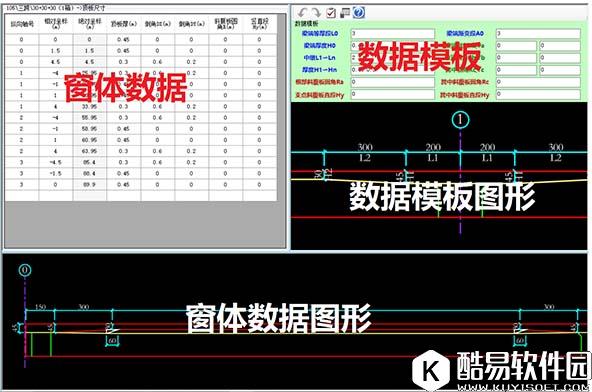Open help via the blue question mark icon
Image resolution: width=592 pixels, height=392 pixels.
click(x=359, y=12)
